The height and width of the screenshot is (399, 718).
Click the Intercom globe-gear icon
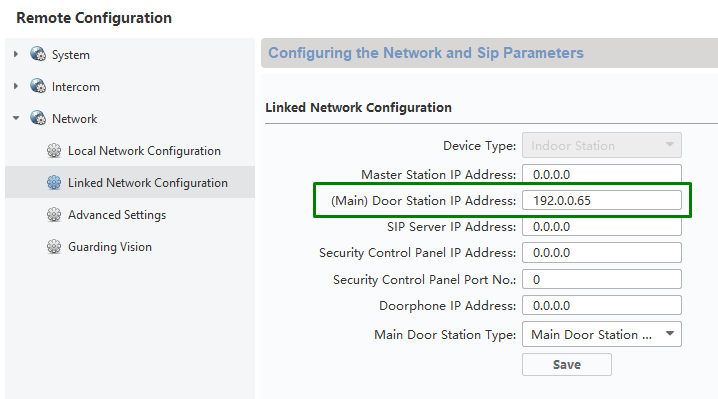click(38, 86)
